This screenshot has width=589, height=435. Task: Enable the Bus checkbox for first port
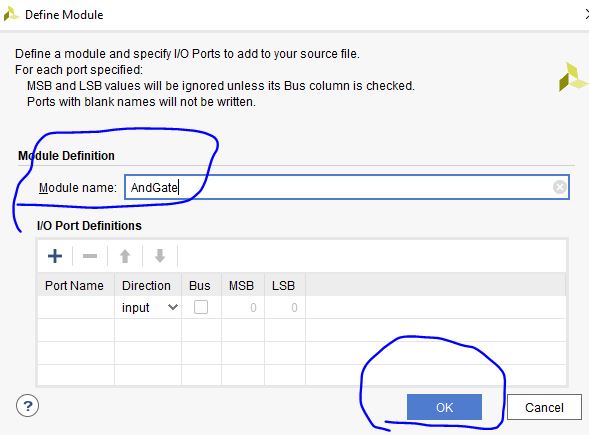(201, 307)
